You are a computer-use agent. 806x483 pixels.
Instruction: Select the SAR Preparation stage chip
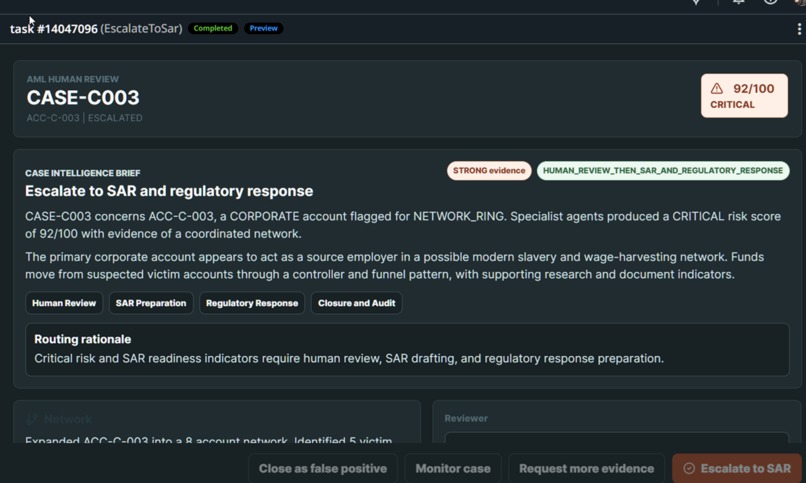[x=151, y=303]
